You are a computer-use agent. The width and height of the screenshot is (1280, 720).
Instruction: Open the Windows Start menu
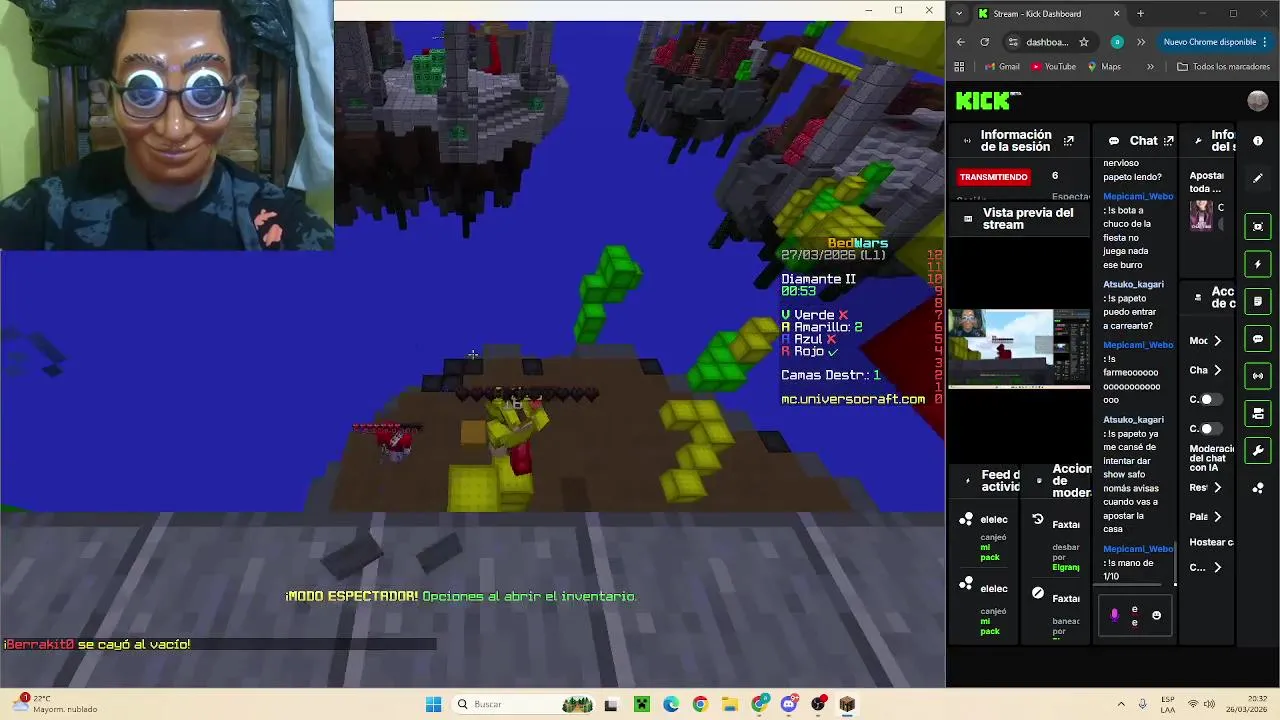click(x=433, y=704)
